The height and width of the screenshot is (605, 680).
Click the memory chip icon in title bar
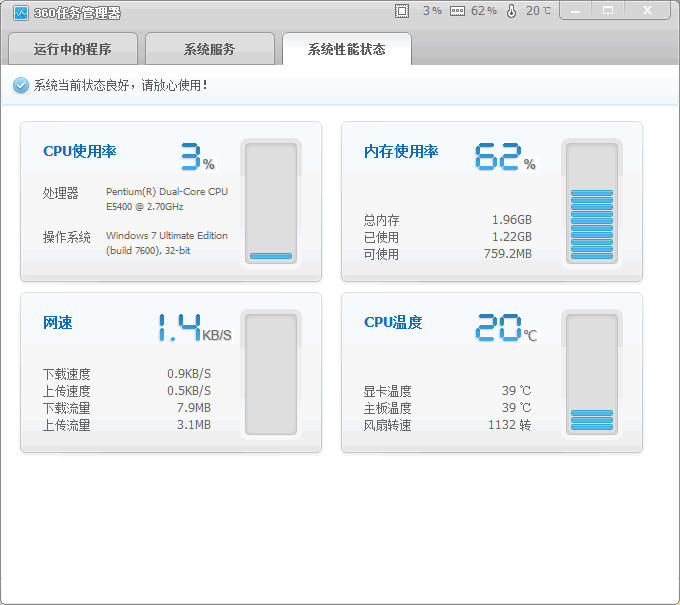(x=457, y=11)
